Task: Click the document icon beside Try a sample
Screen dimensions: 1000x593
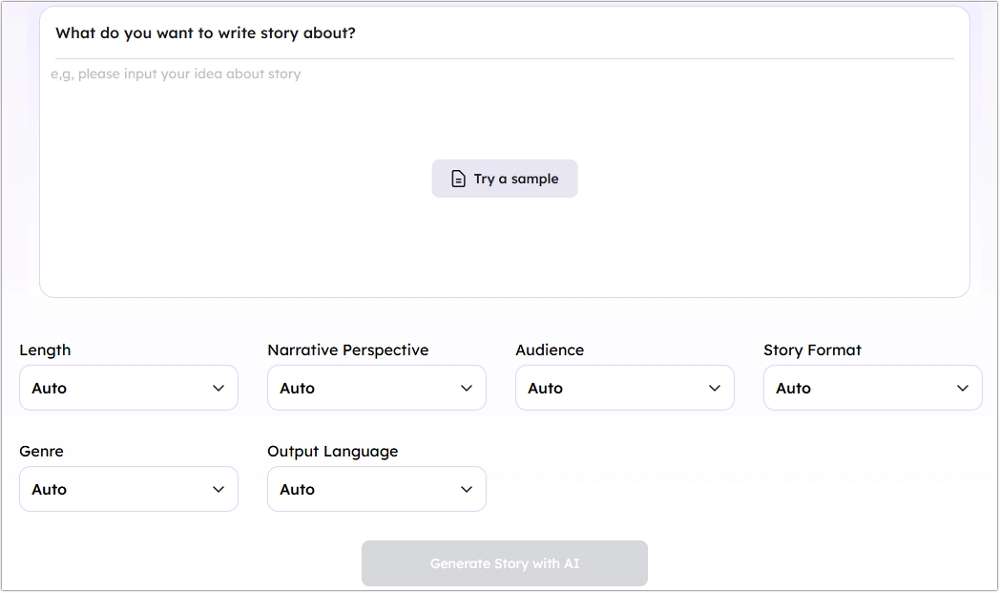Action: 458,178
